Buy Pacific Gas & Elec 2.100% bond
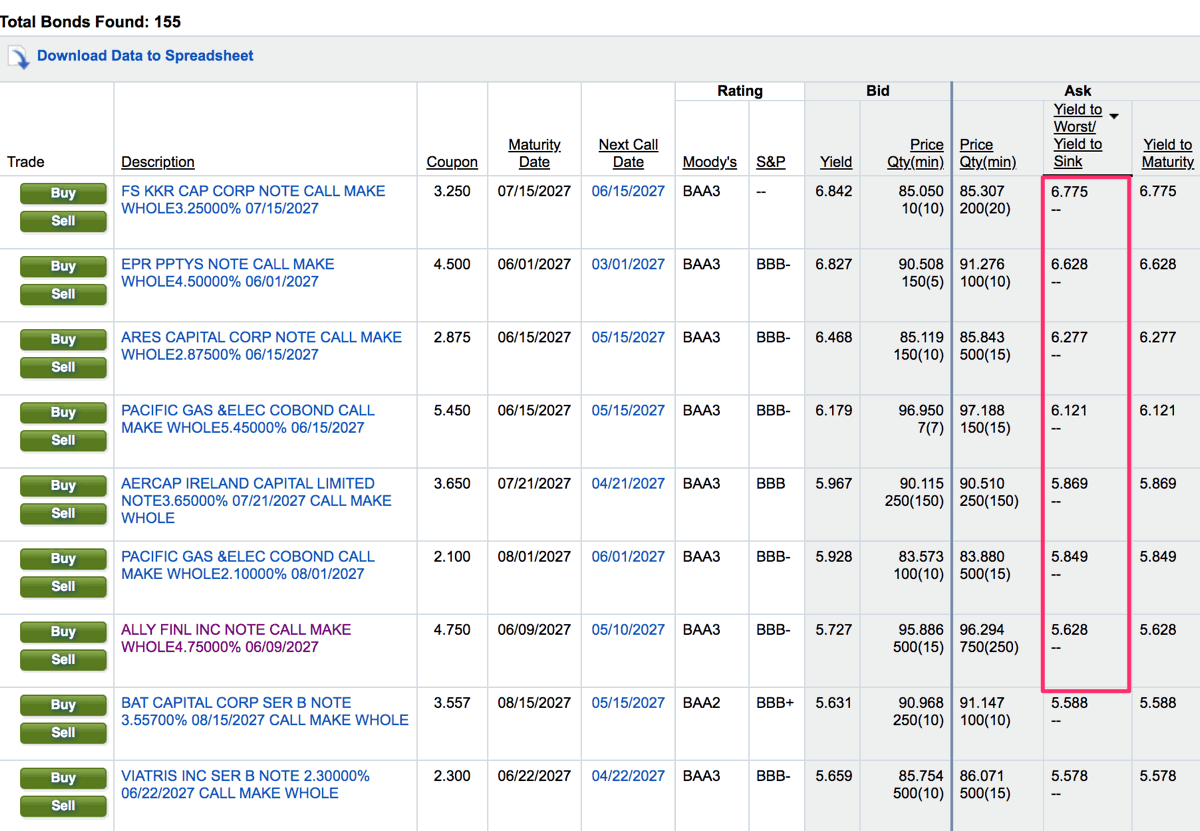The height and width of the screenshot is (831, 1200). [x=63, y=559]
